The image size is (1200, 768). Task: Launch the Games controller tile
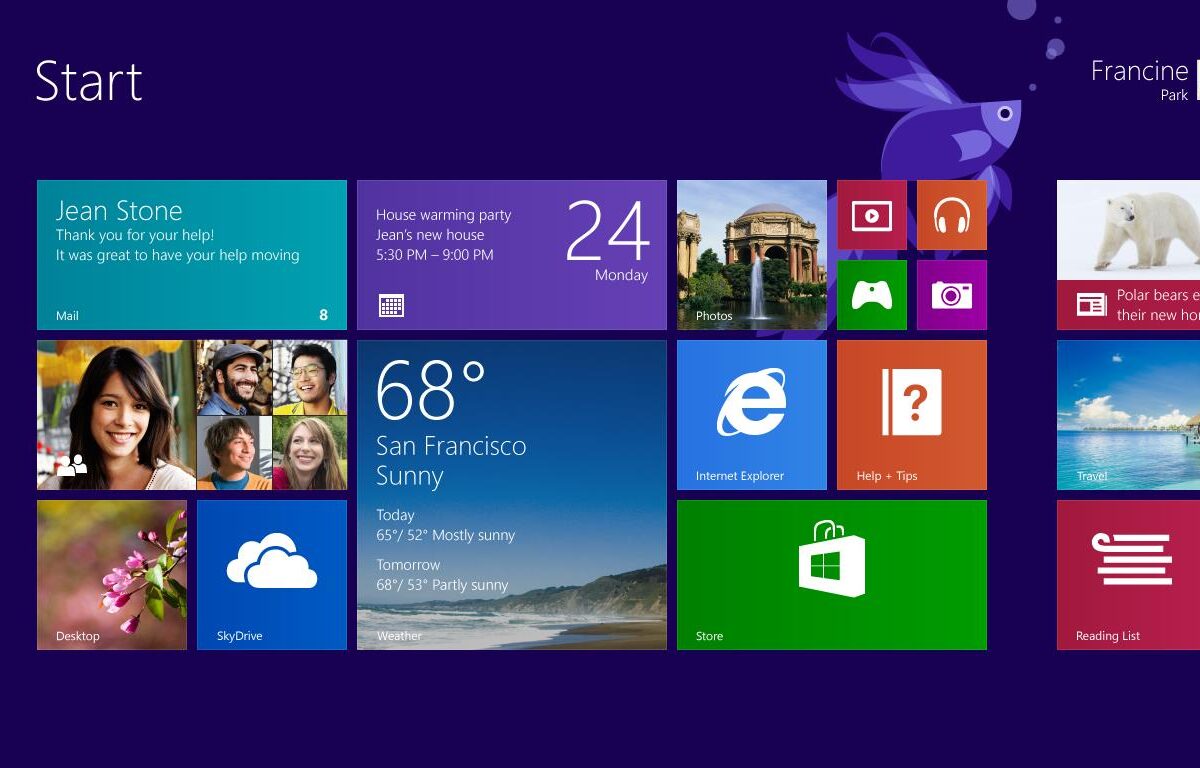pos(871,295)
